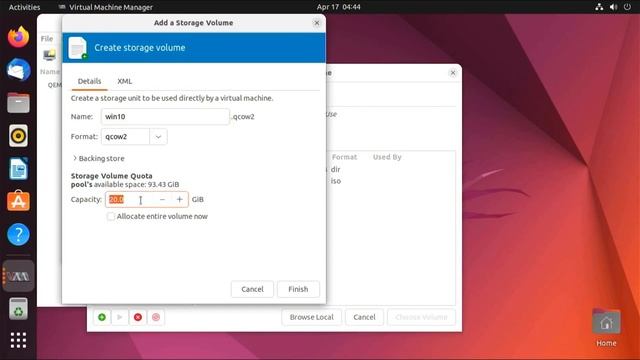Click Browse Local in storage window
Viewport: 640px width, 360px height.
click(x=311, y=317)
